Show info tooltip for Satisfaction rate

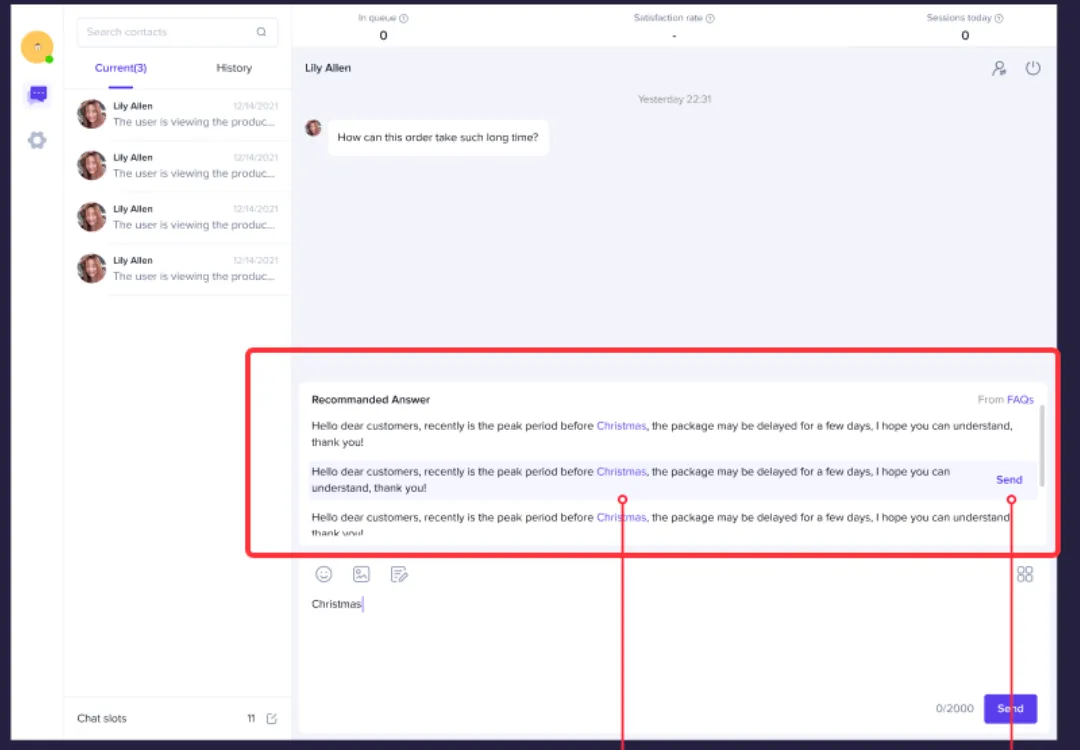[710, 19]
